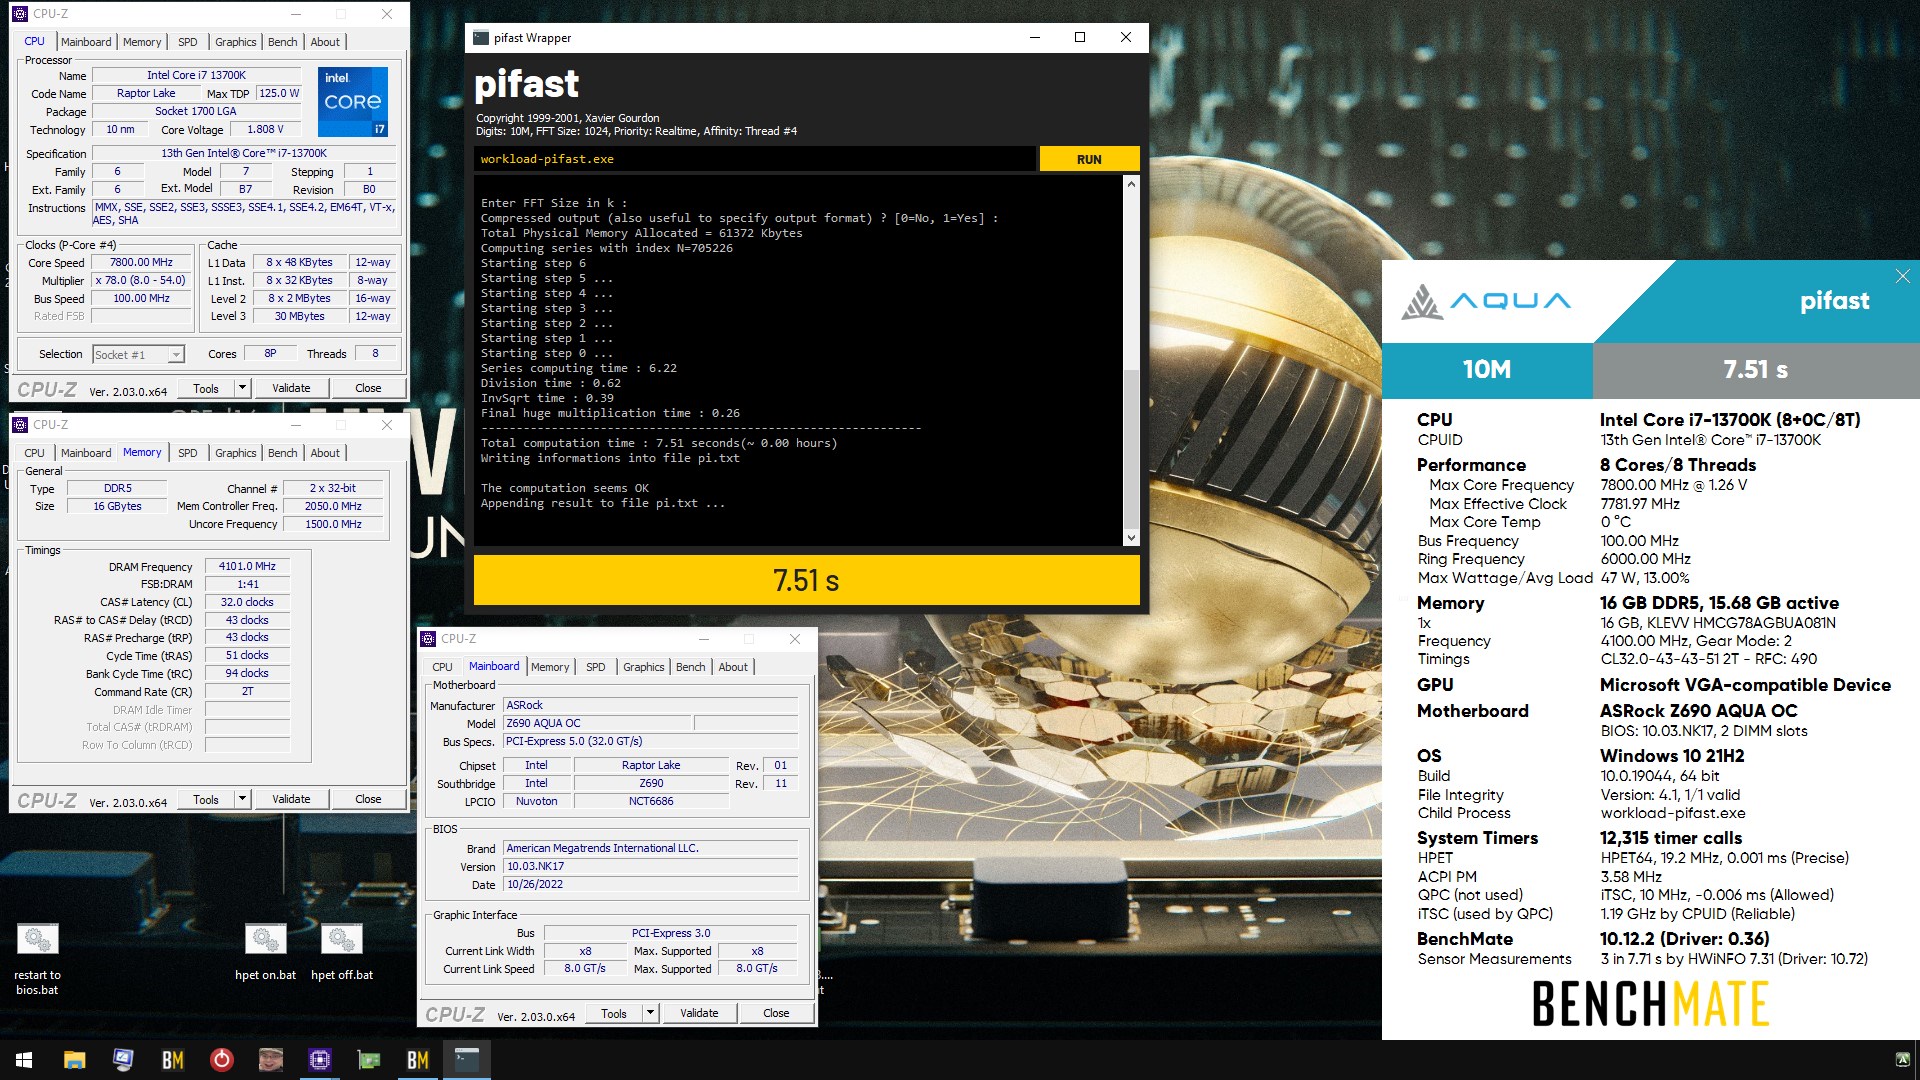Click the AQUA logo in result panel
1920x1080 pixels.
tap(1485, 301)
